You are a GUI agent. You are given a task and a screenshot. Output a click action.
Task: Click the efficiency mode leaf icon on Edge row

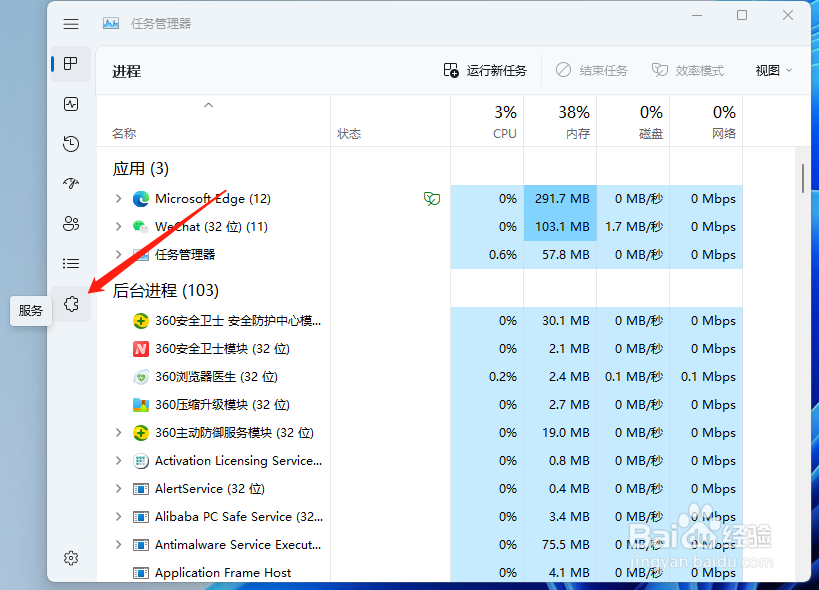432,199
